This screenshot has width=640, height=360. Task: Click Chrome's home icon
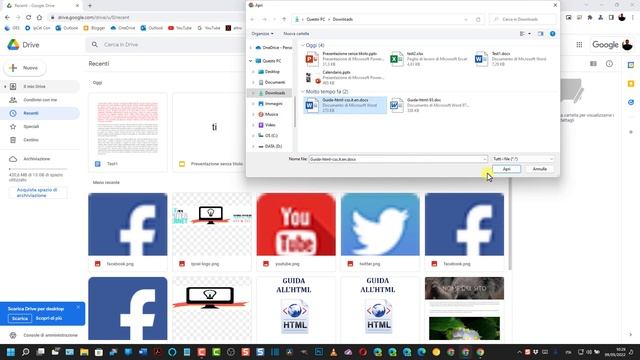tap(39, 18)
